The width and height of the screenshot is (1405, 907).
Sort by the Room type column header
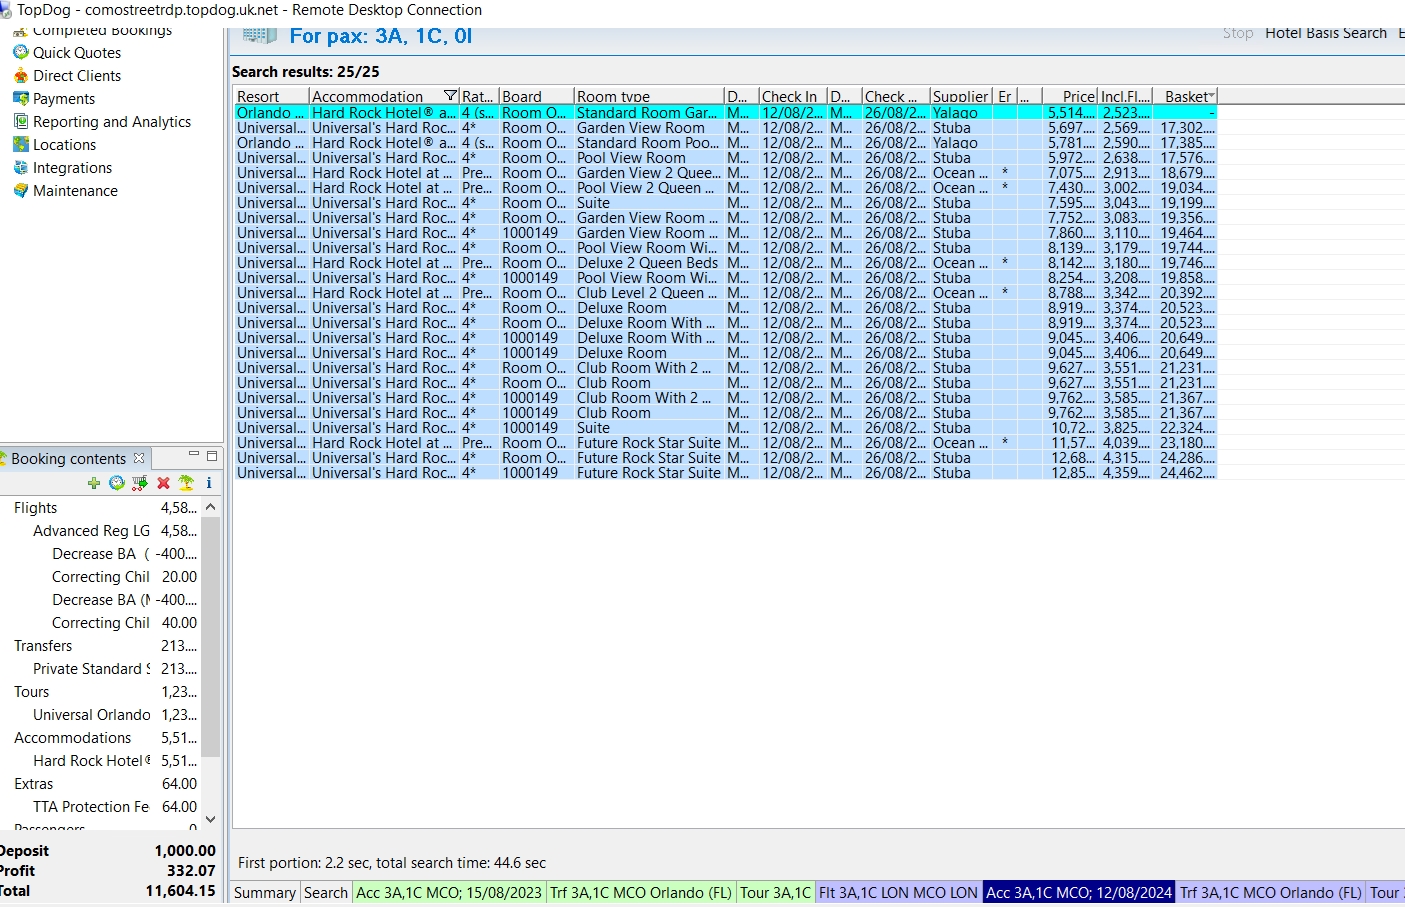click(x=649, y=96)
